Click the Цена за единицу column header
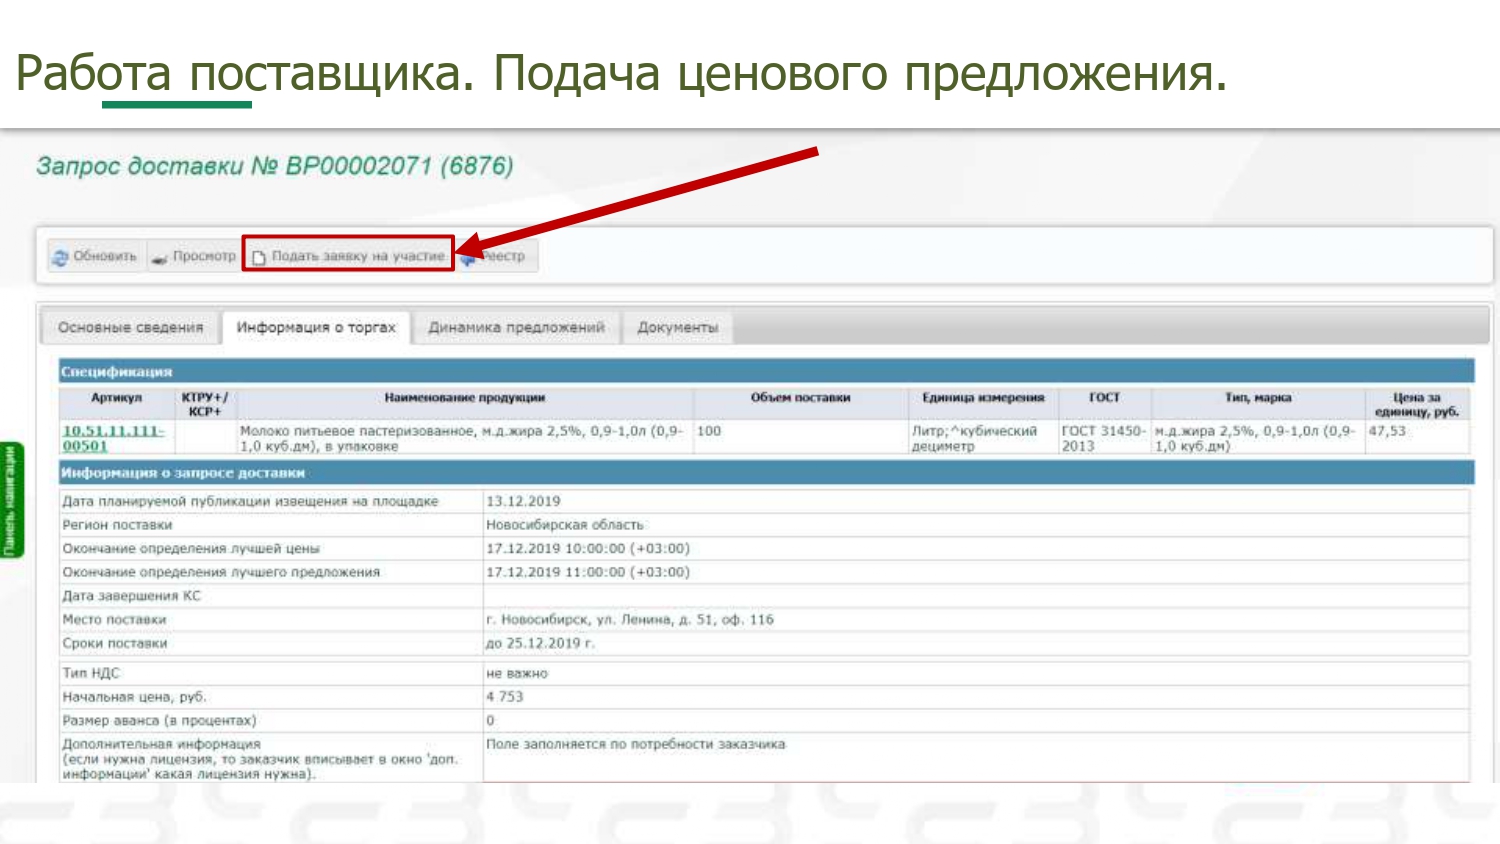1500x844 pixels. pyautogui.click(x=1416, y=404)
